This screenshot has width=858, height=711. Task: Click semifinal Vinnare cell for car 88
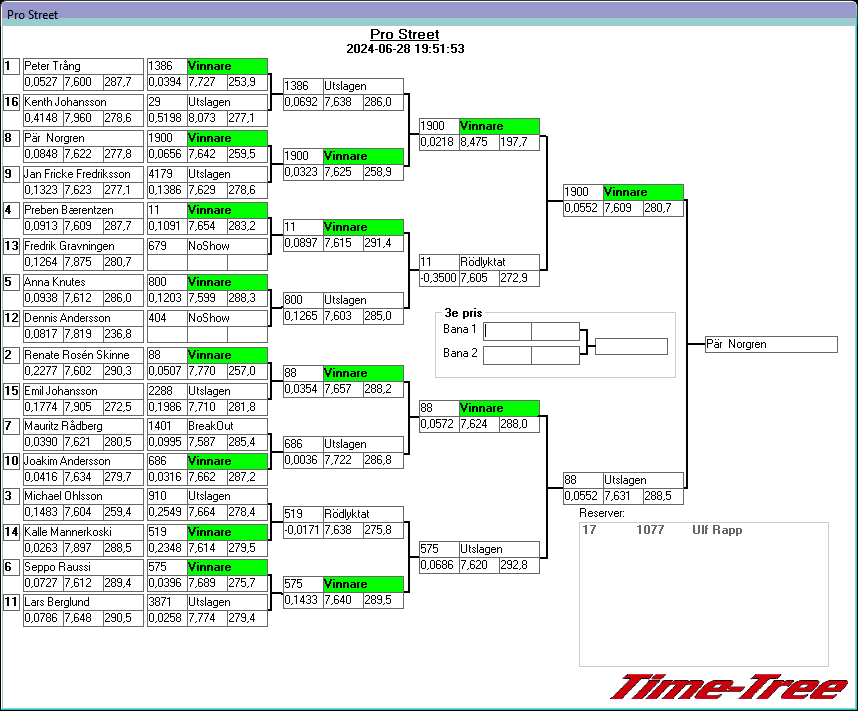click(x=499, y=408)
